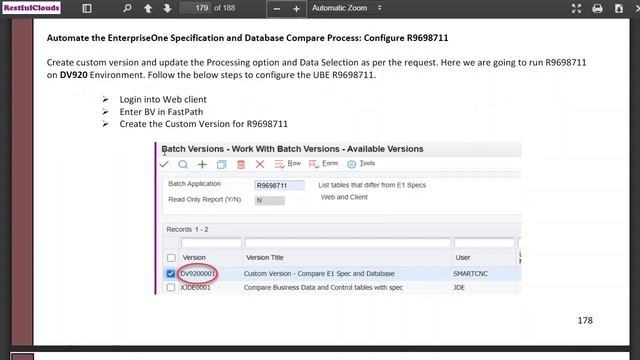This screenshot has width=640, height=360.
Task: Click the red Delete trash icon
Action: (241, 164)
